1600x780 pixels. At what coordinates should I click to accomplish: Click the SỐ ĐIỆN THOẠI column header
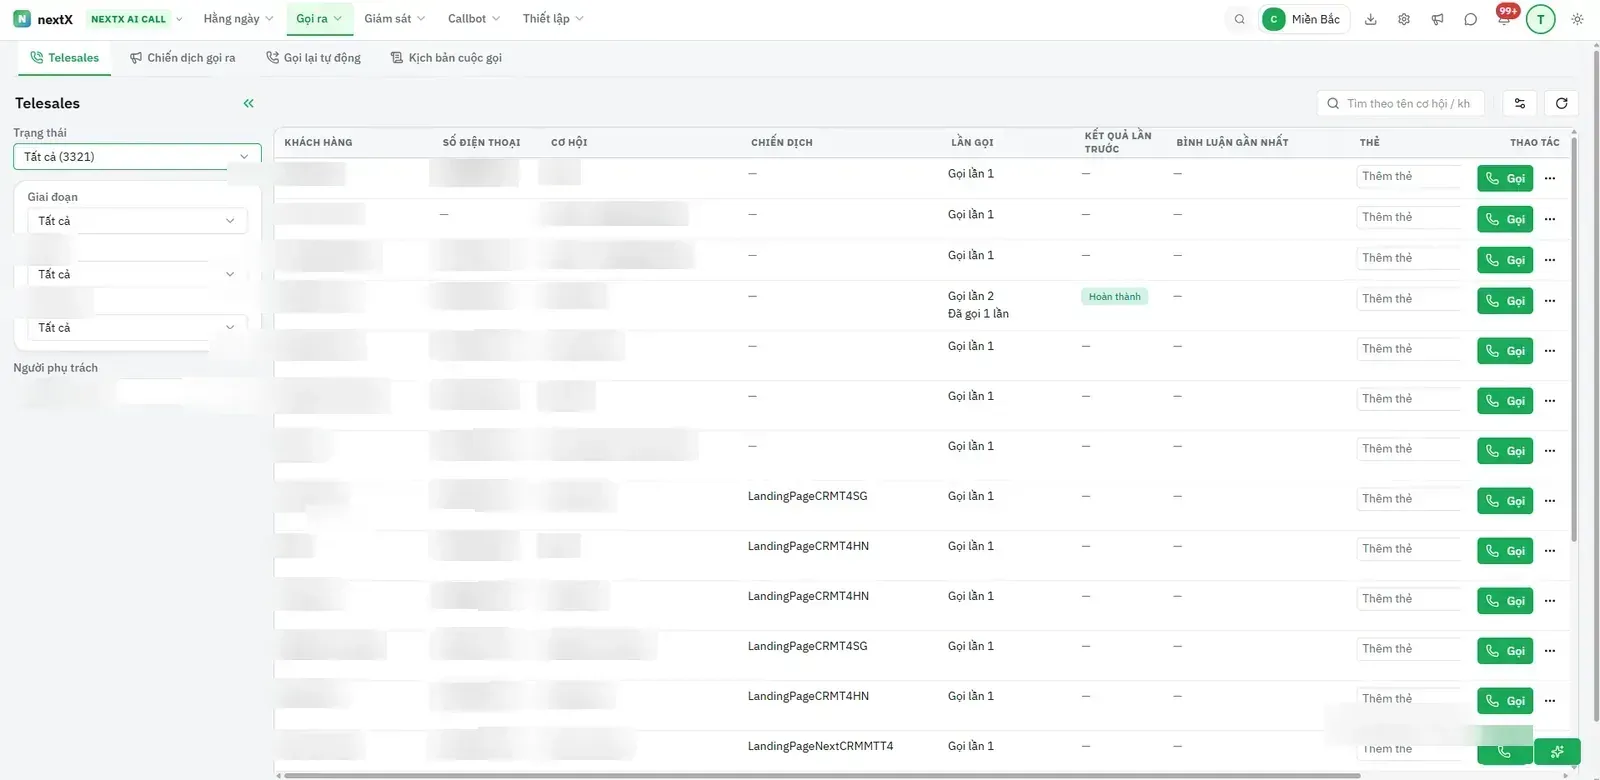[x=481, y=142]
